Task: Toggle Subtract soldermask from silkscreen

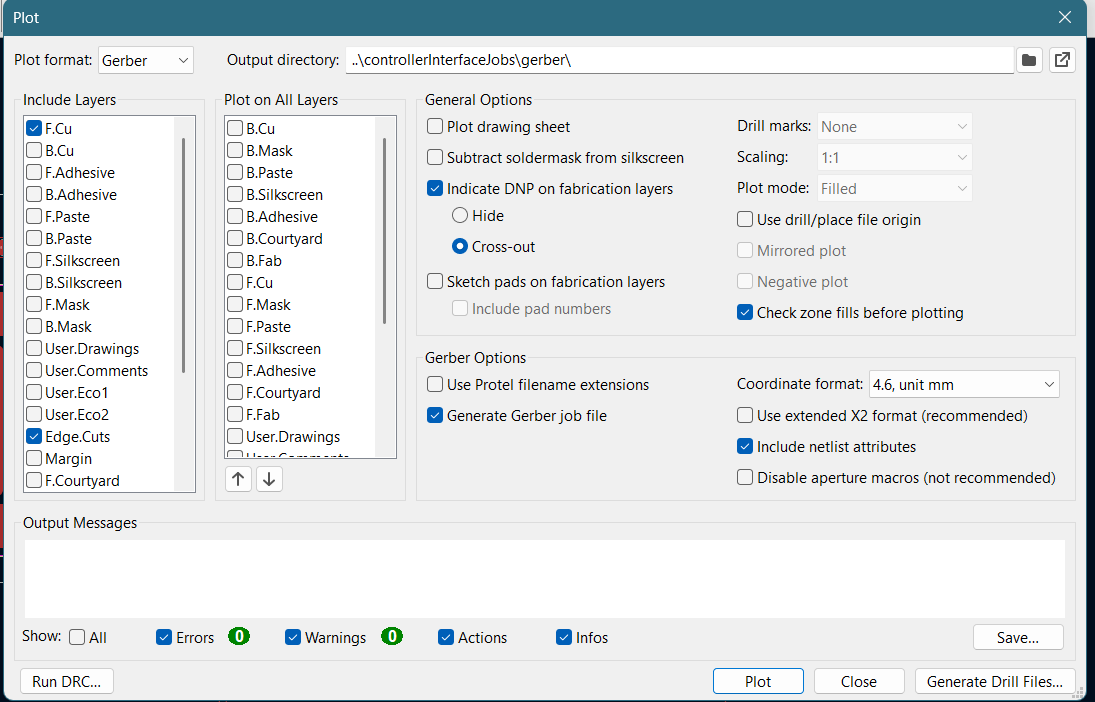Action: click(435, 157)
